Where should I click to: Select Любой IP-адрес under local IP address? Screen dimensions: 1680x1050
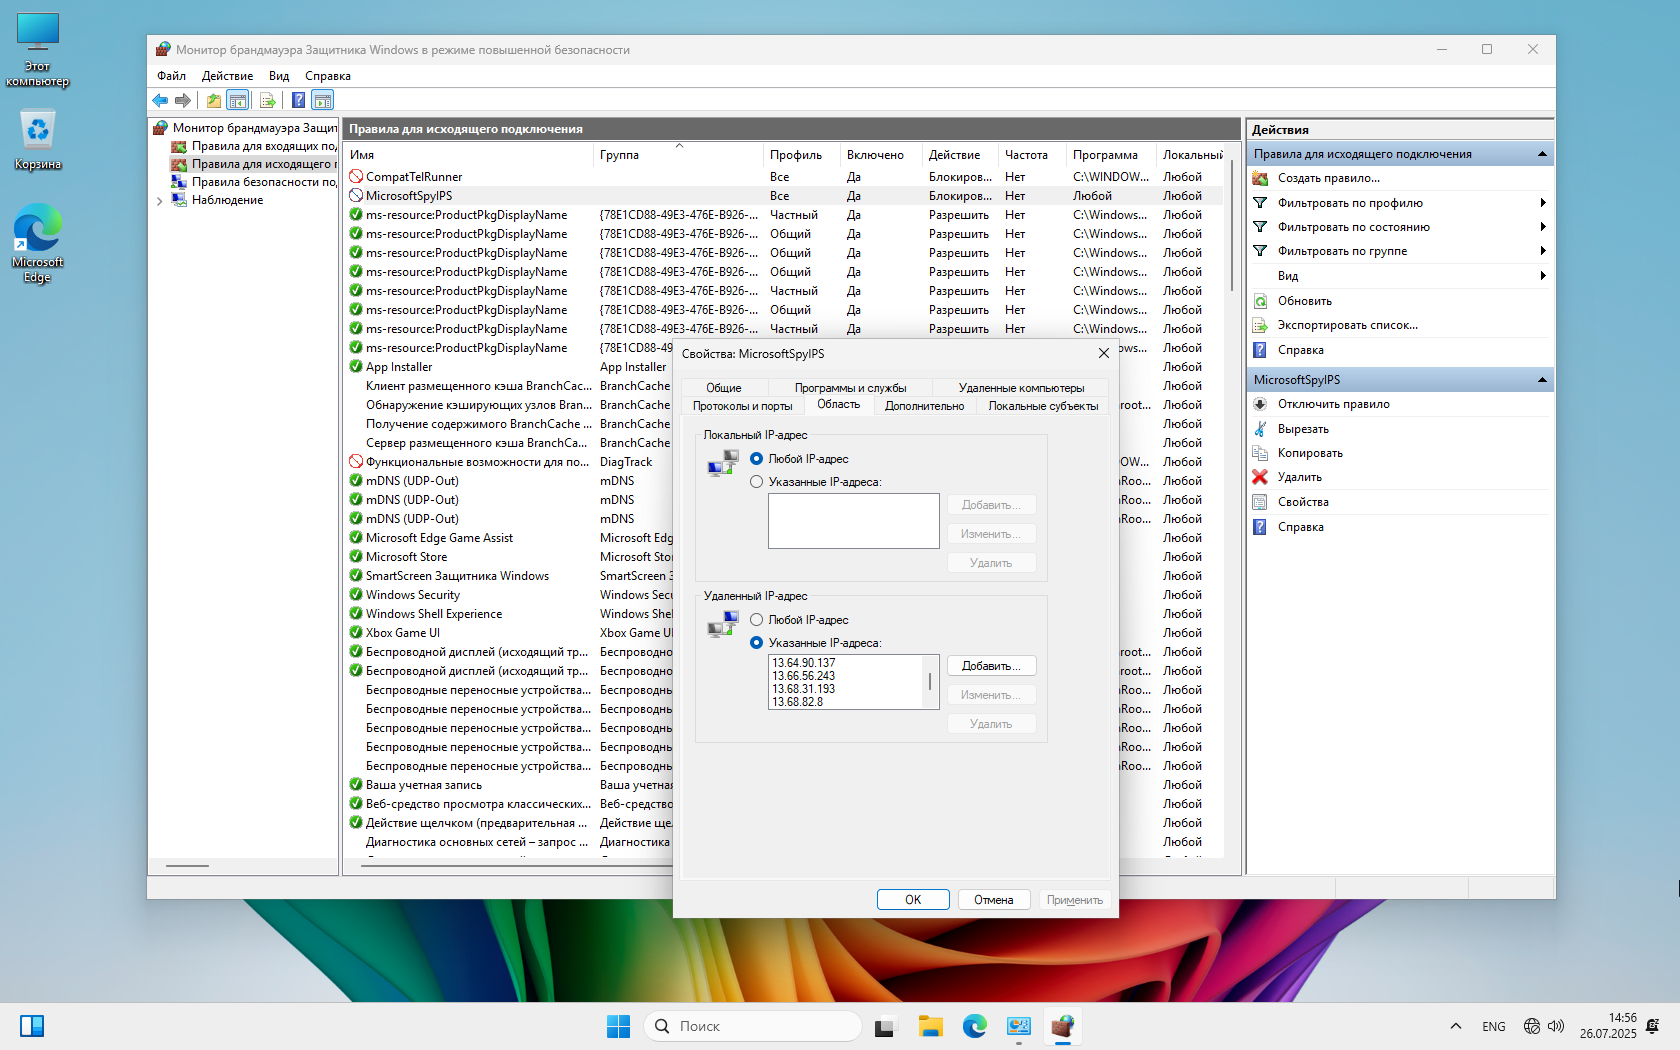pyautogui.click(x=757, y=459)
